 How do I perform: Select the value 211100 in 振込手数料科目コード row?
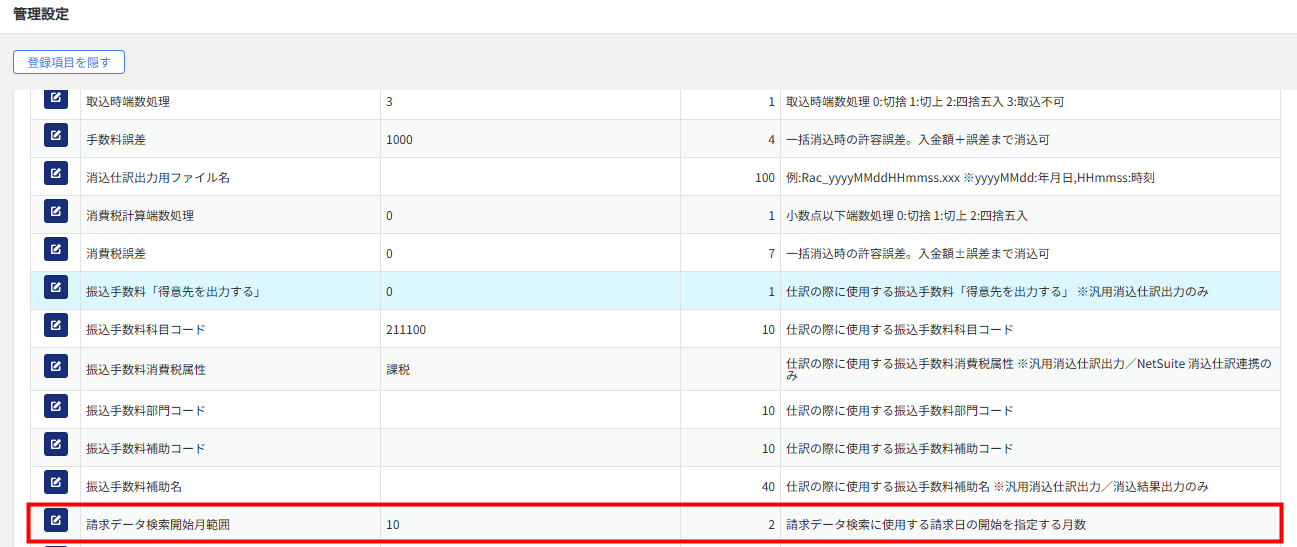[406, 330]
